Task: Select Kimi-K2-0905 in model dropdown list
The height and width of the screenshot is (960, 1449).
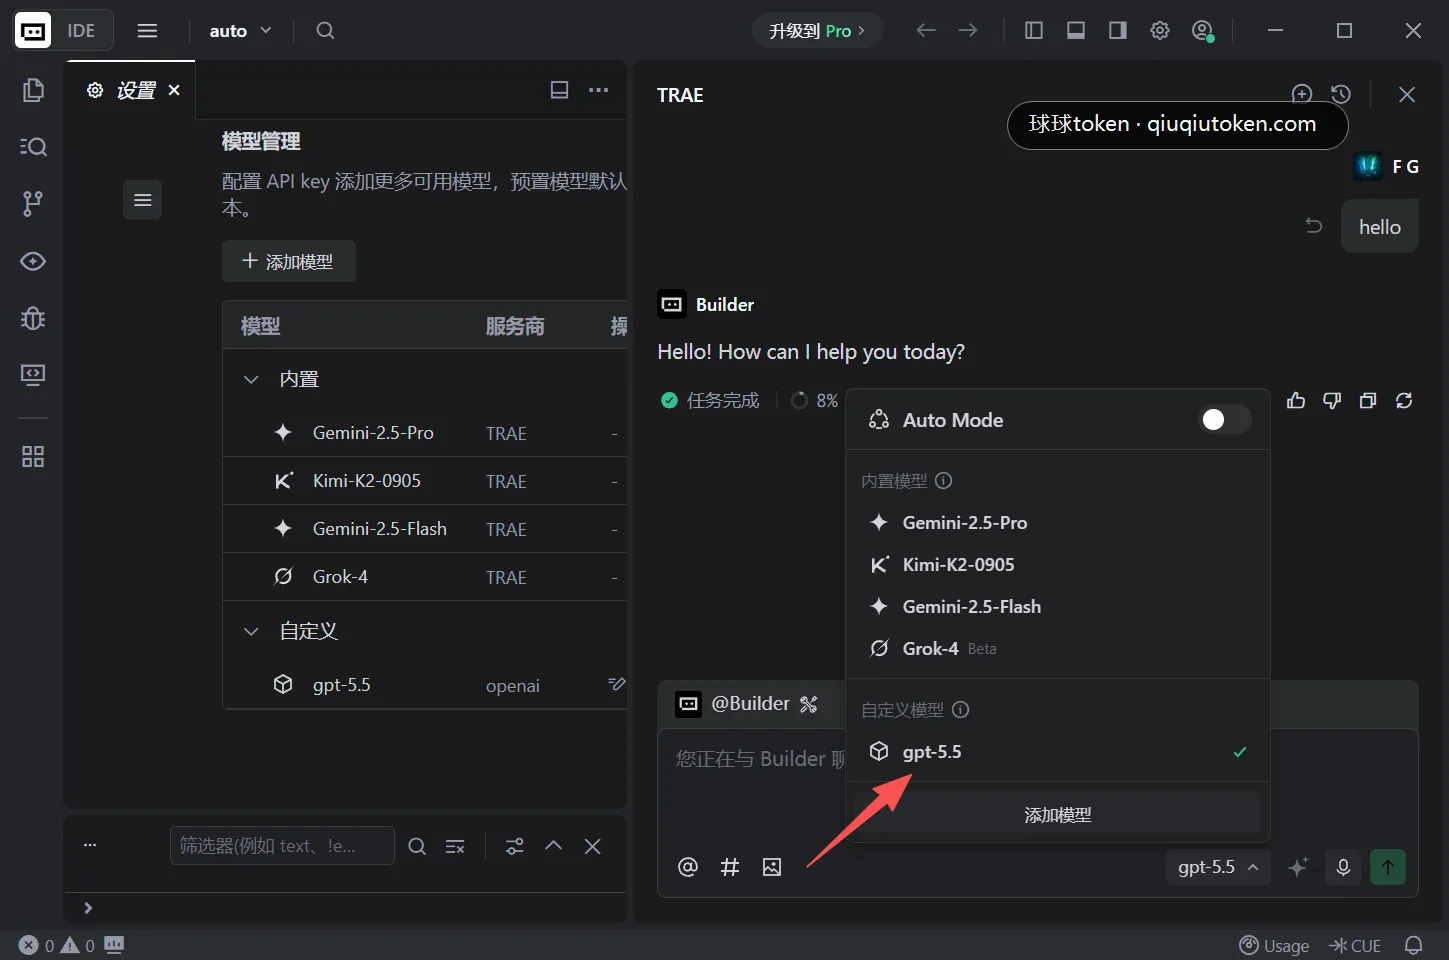Action: tap(1058, 565)
